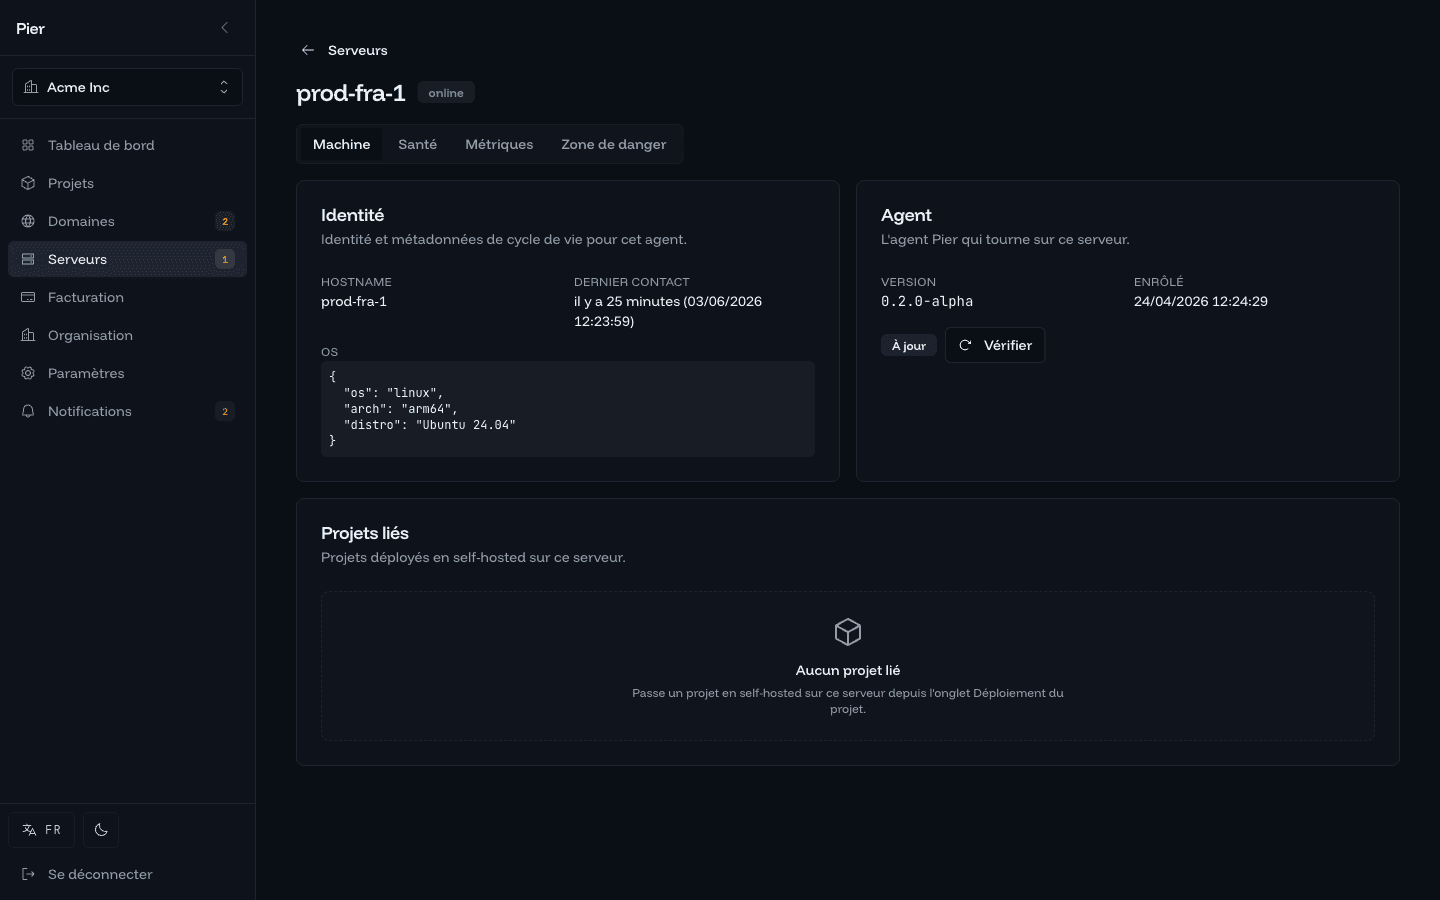The height and width of the screenshot is (900, 1440).
Task: Click the Vérifier update button
Action: click(x=995, y=345)
